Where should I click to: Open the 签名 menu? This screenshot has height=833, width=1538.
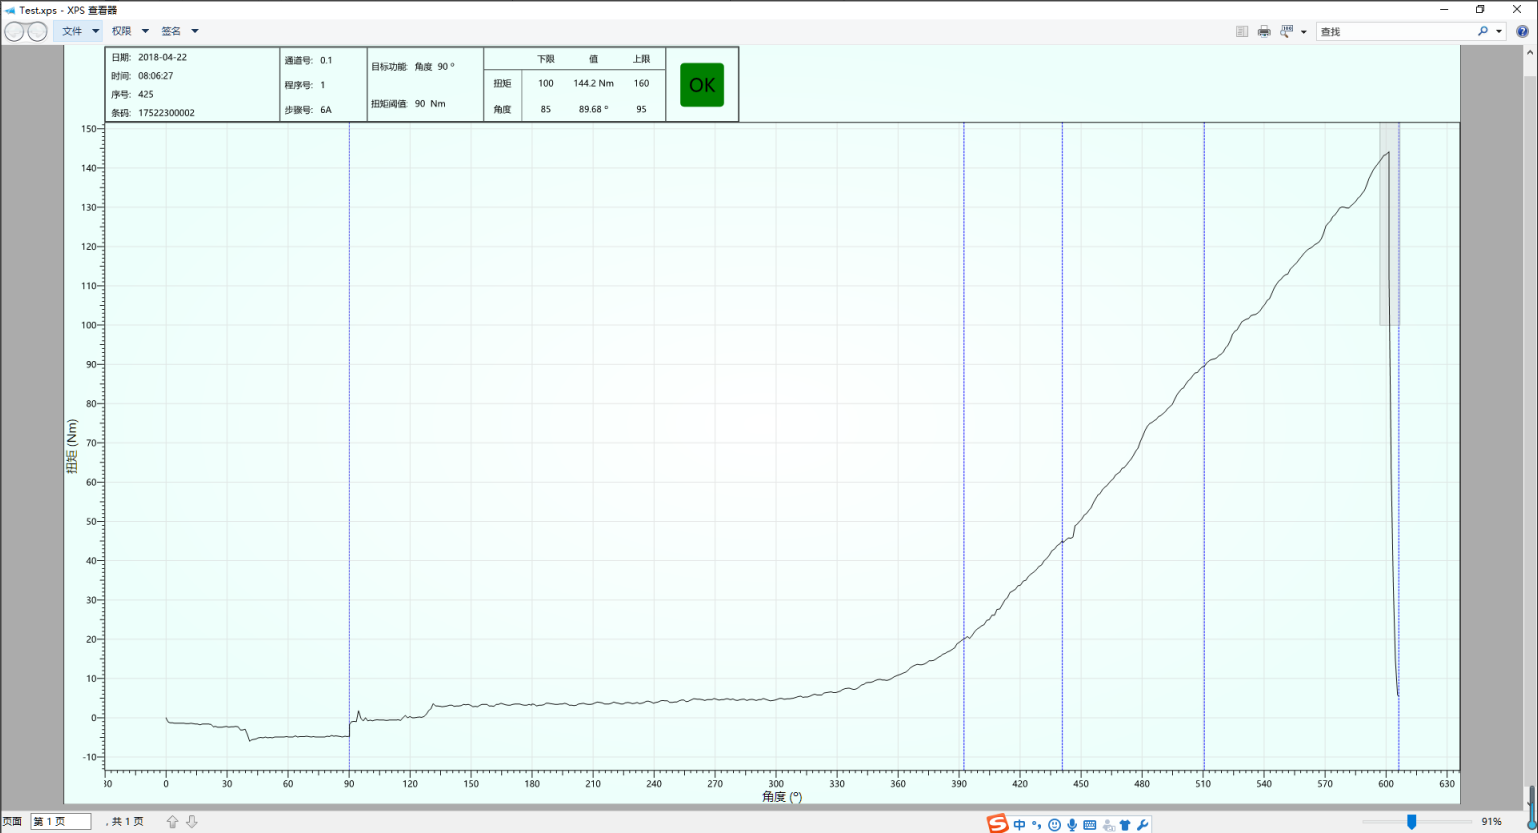[x=171, y=31]
